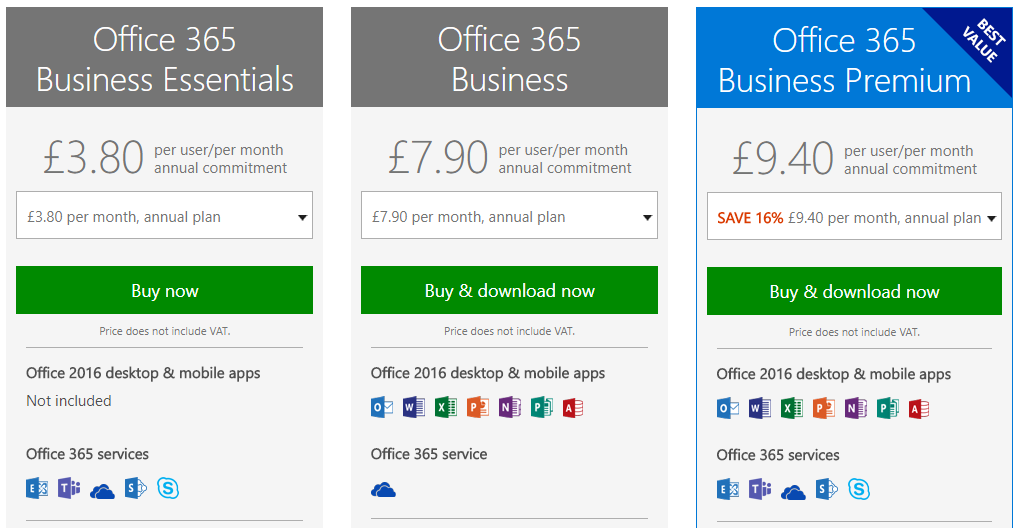Open the SAVE 16% £9.40 plan dropdown
The height and width of the screenshot is (528, 1023).
pyautogui.click(x=854, y=217)
